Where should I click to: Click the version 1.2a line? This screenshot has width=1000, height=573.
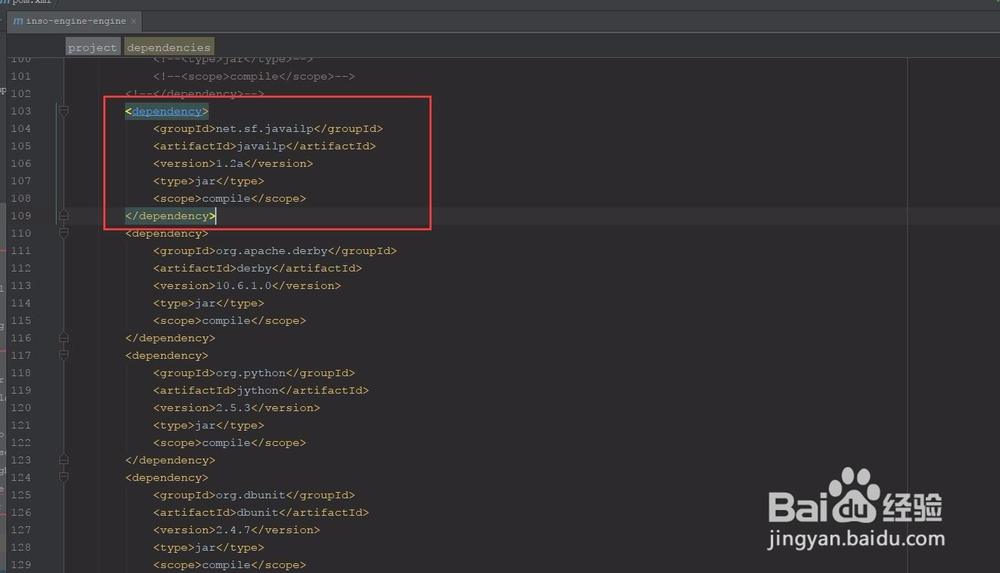point(233,163)
